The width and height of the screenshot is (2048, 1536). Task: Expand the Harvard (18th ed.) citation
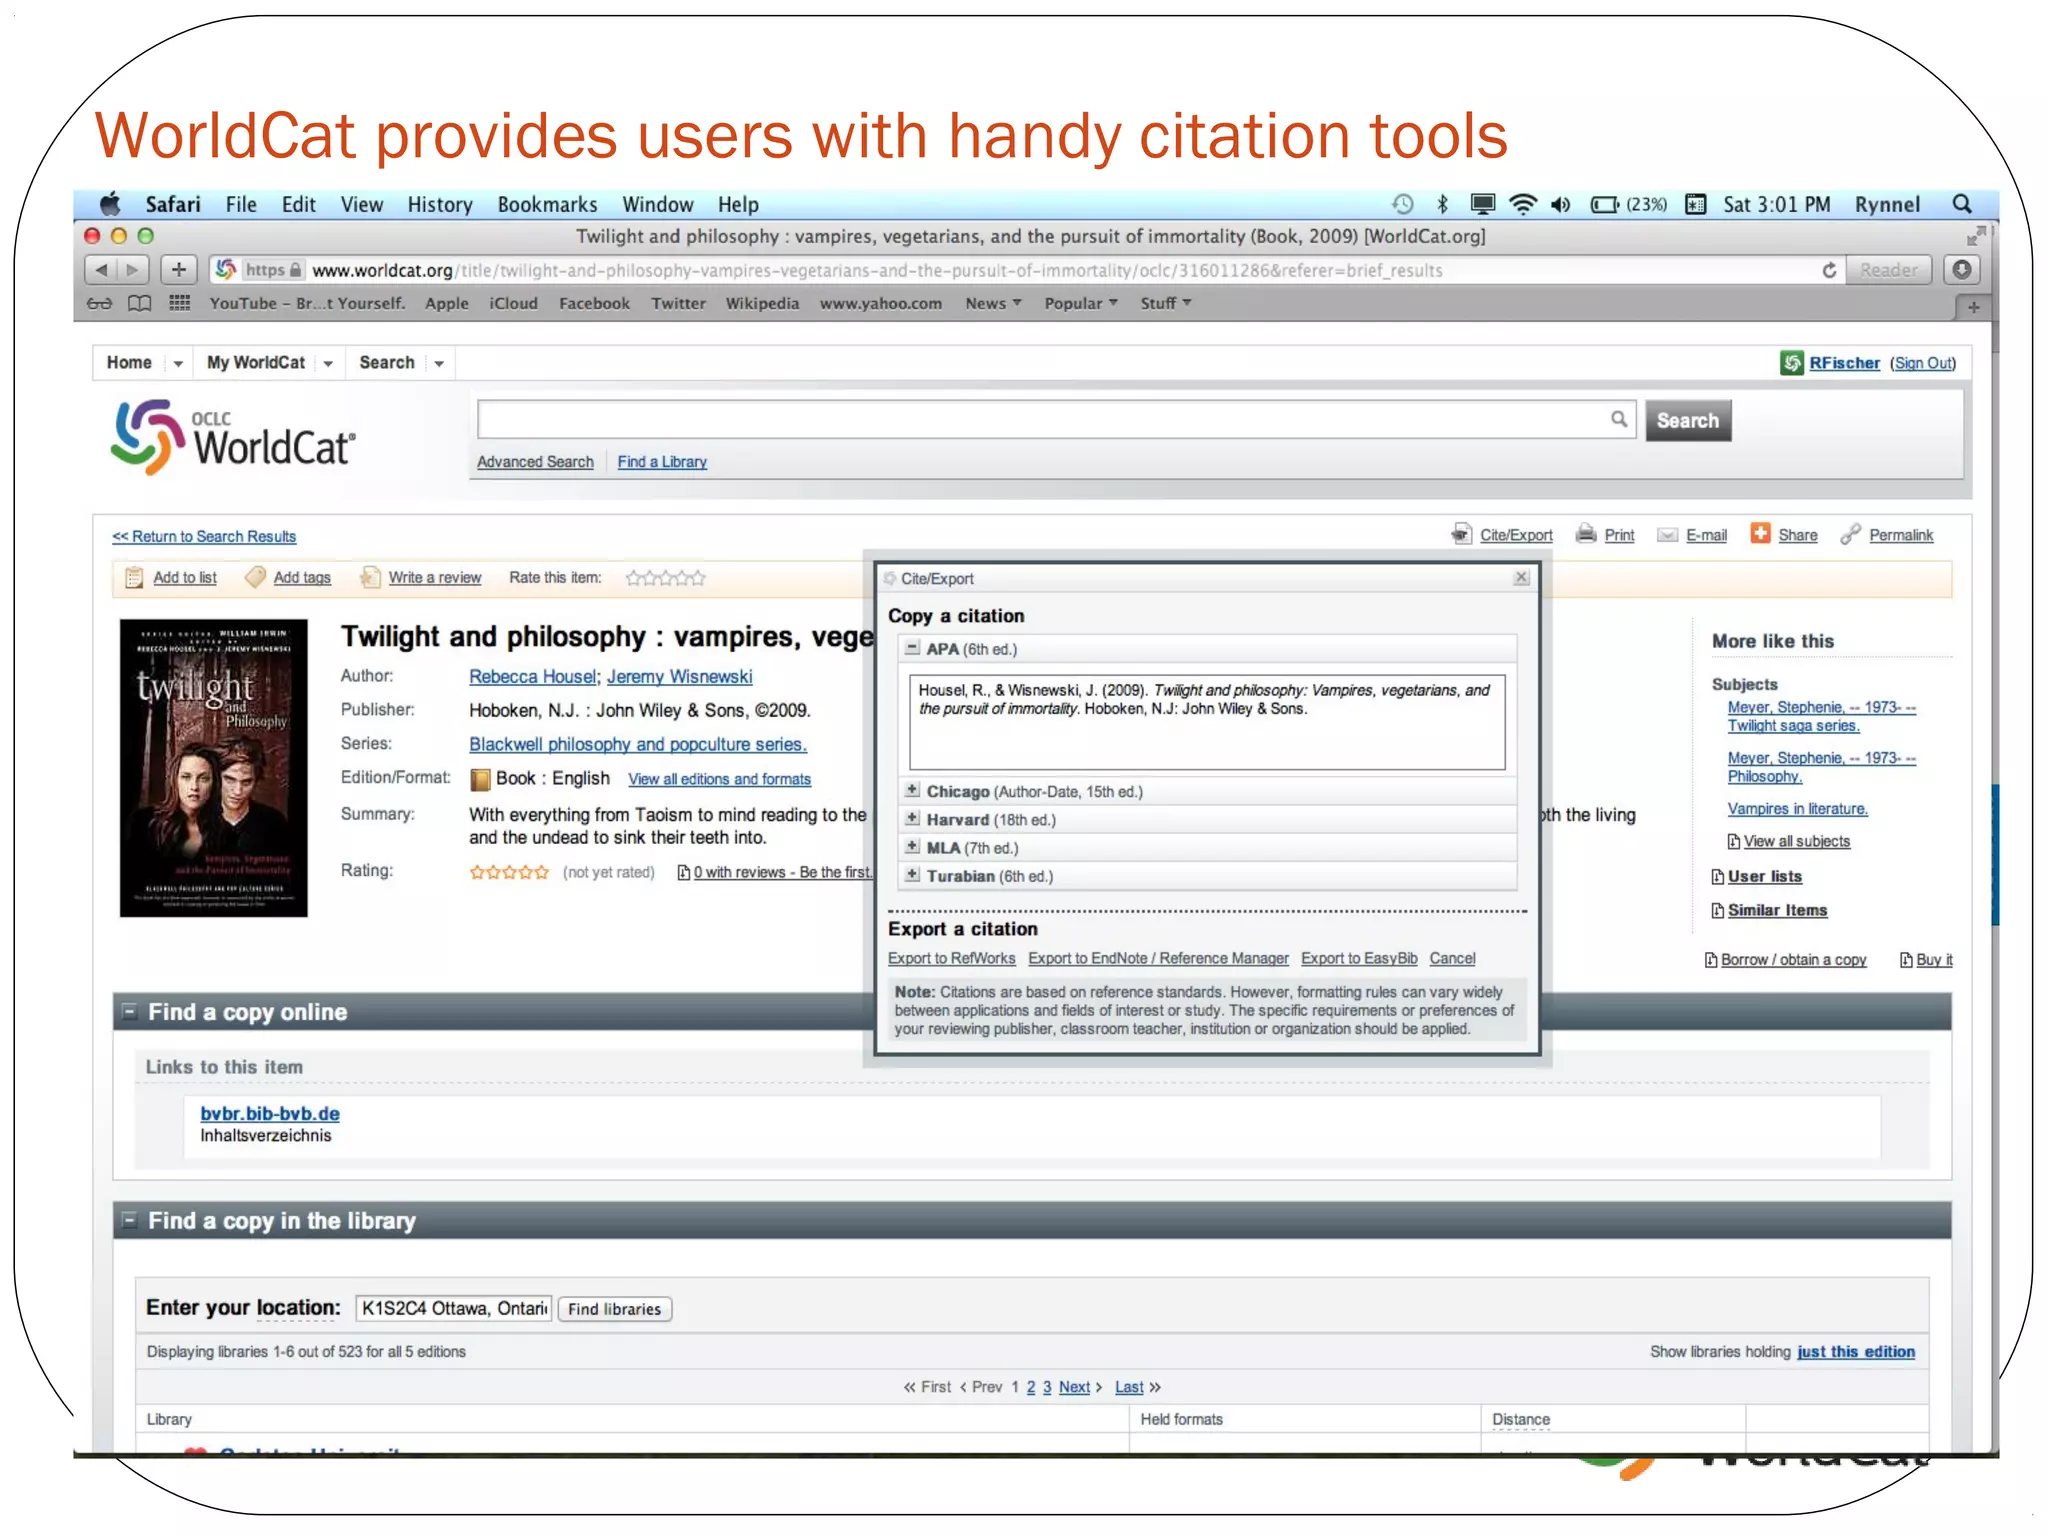pyautogui.click(x=912, y=818)
